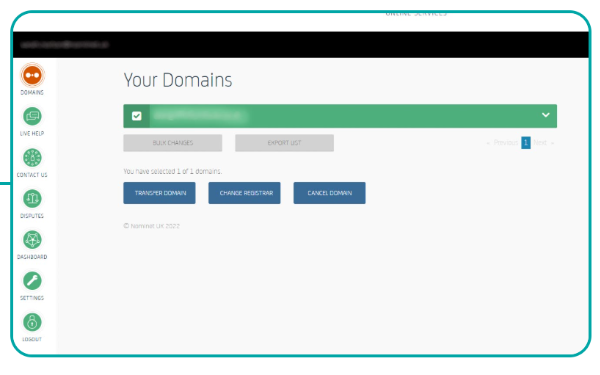Image resolution: width=600 pixels, height=375 pixels.
Task: Click the Nominet UK 2022 copyright text
Action: coord(152,226)
